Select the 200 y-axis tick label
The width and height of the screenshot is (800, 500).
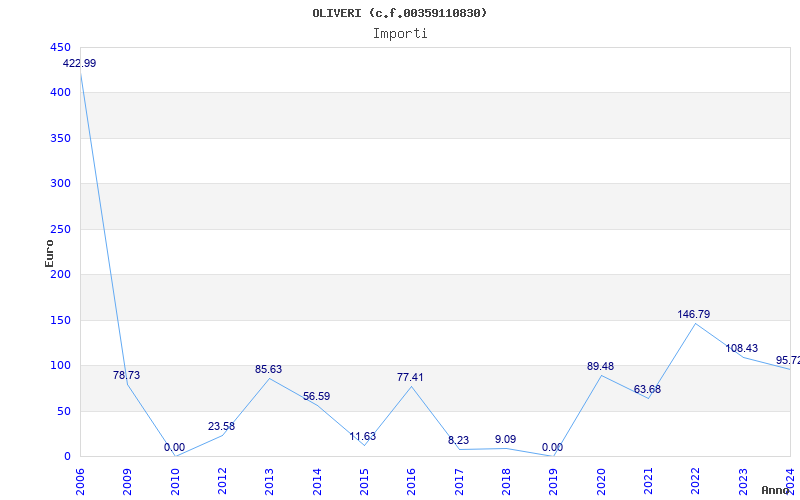[60, 274]
